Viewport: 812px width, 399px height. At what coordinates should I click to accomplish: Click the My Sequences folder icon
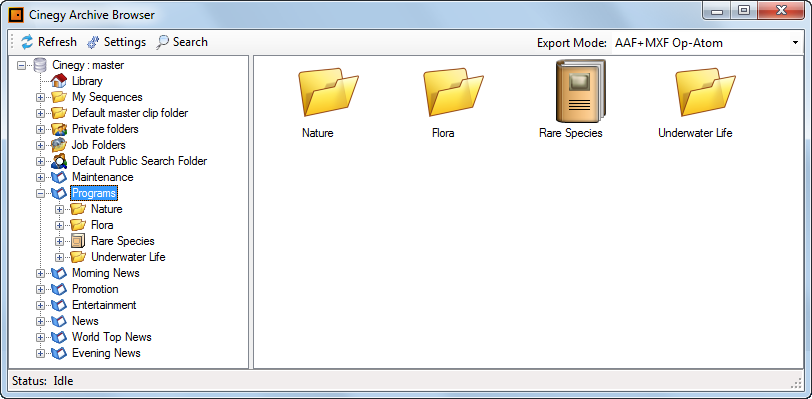tap(59, 97)
